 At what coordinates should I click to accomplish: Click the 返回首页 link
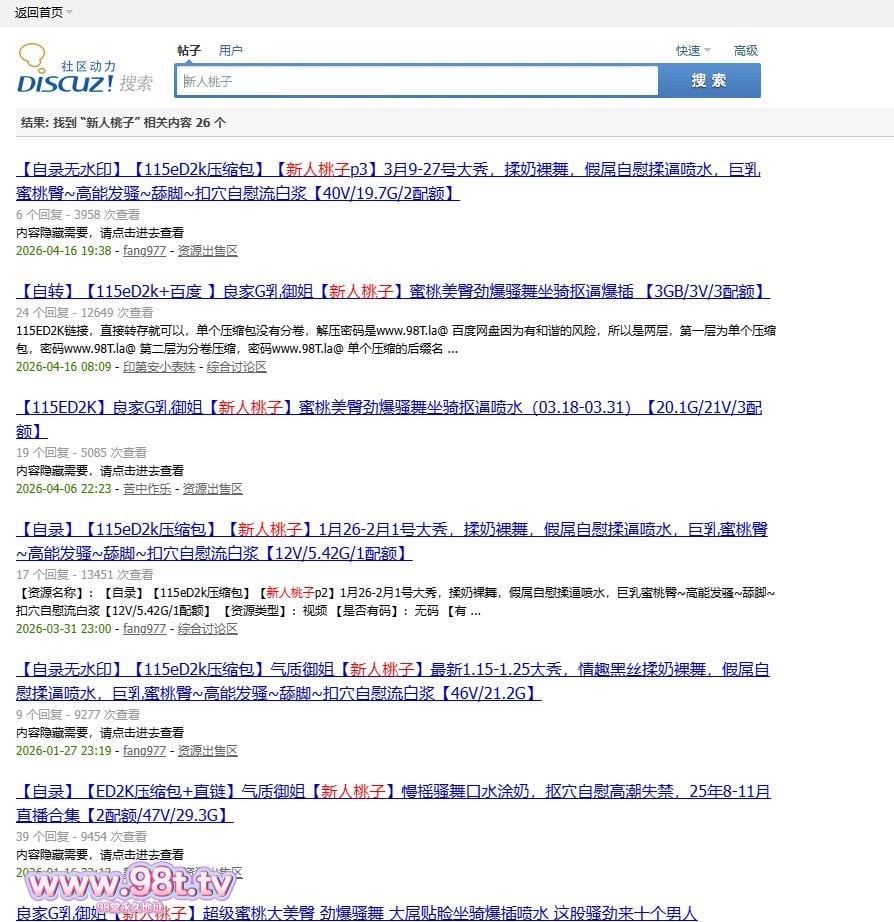click(x=37, y=12)
